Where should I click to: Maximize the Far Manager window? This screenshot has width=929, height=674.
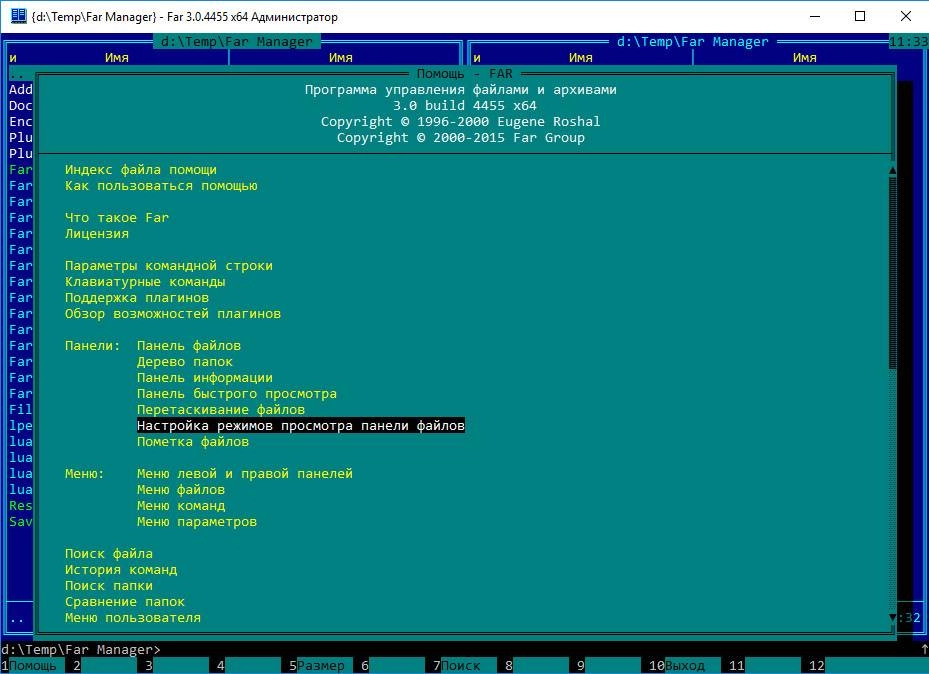[x=860, y=16]
